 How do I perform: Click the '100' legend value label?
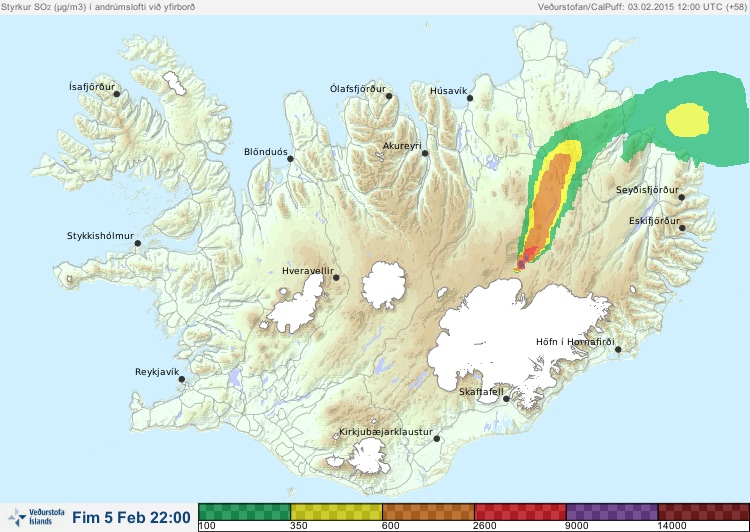click(x=207, y=526)
